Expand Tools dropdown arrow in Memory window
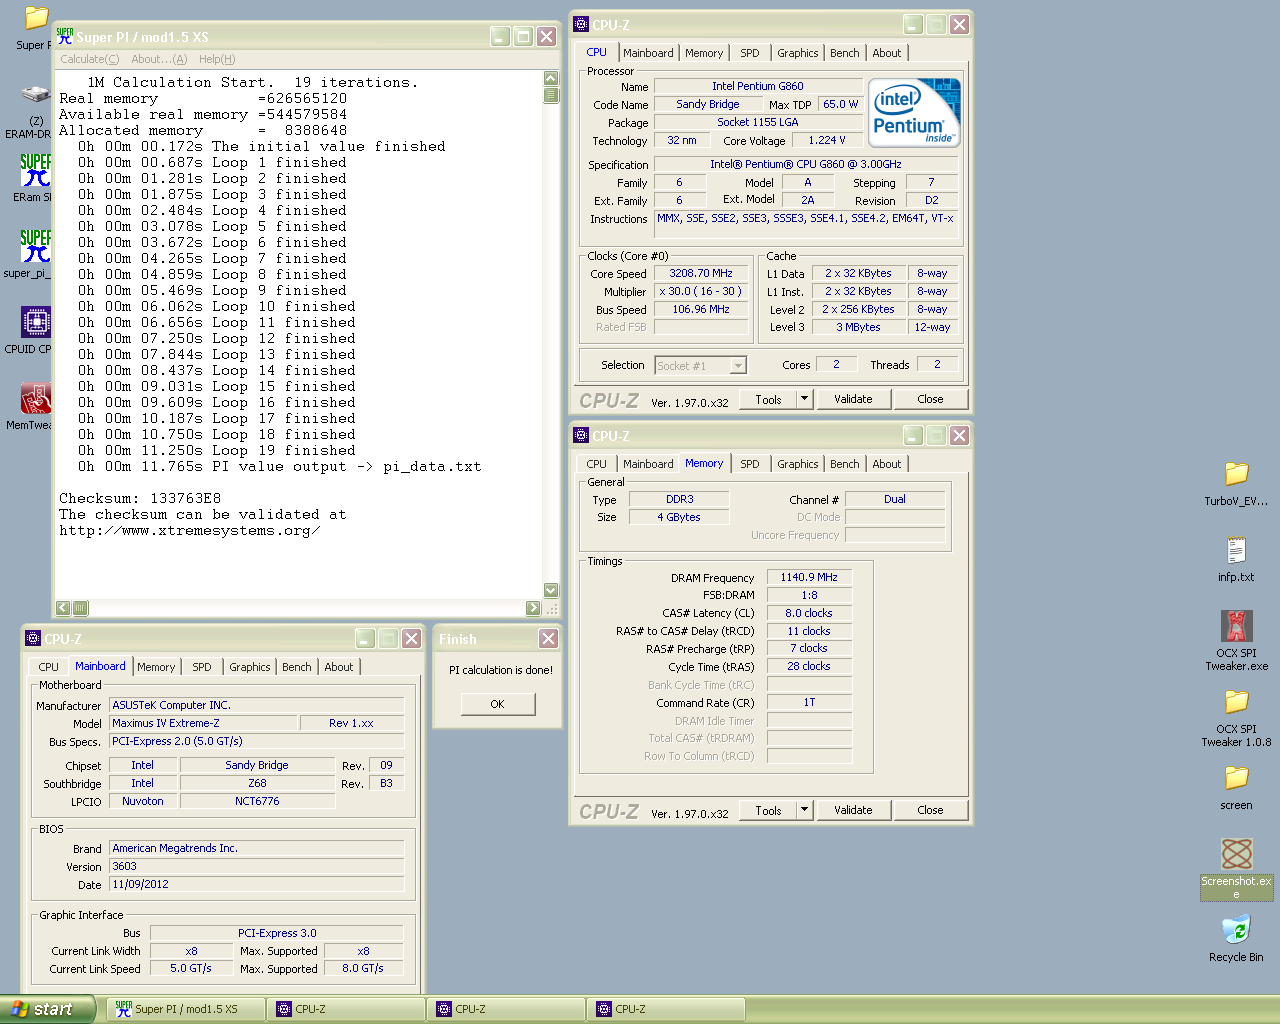 coord(804,810)
